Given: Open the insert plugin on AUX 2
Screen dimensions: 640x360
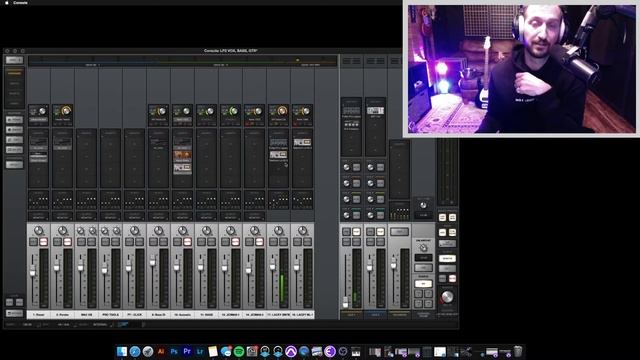Looking at the screenshot, I should 375,111.
